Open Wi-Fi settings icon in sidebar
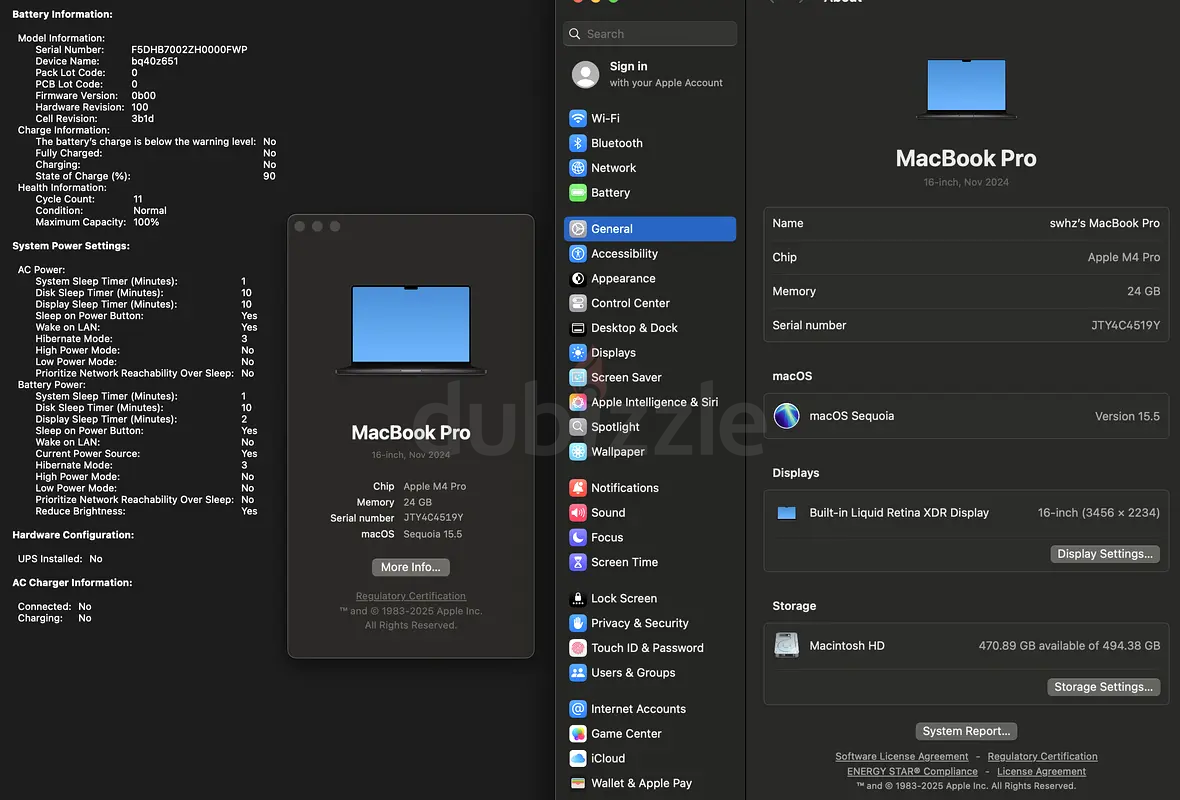Viewport: 1180px width, 800px height. tap(577, 118)
